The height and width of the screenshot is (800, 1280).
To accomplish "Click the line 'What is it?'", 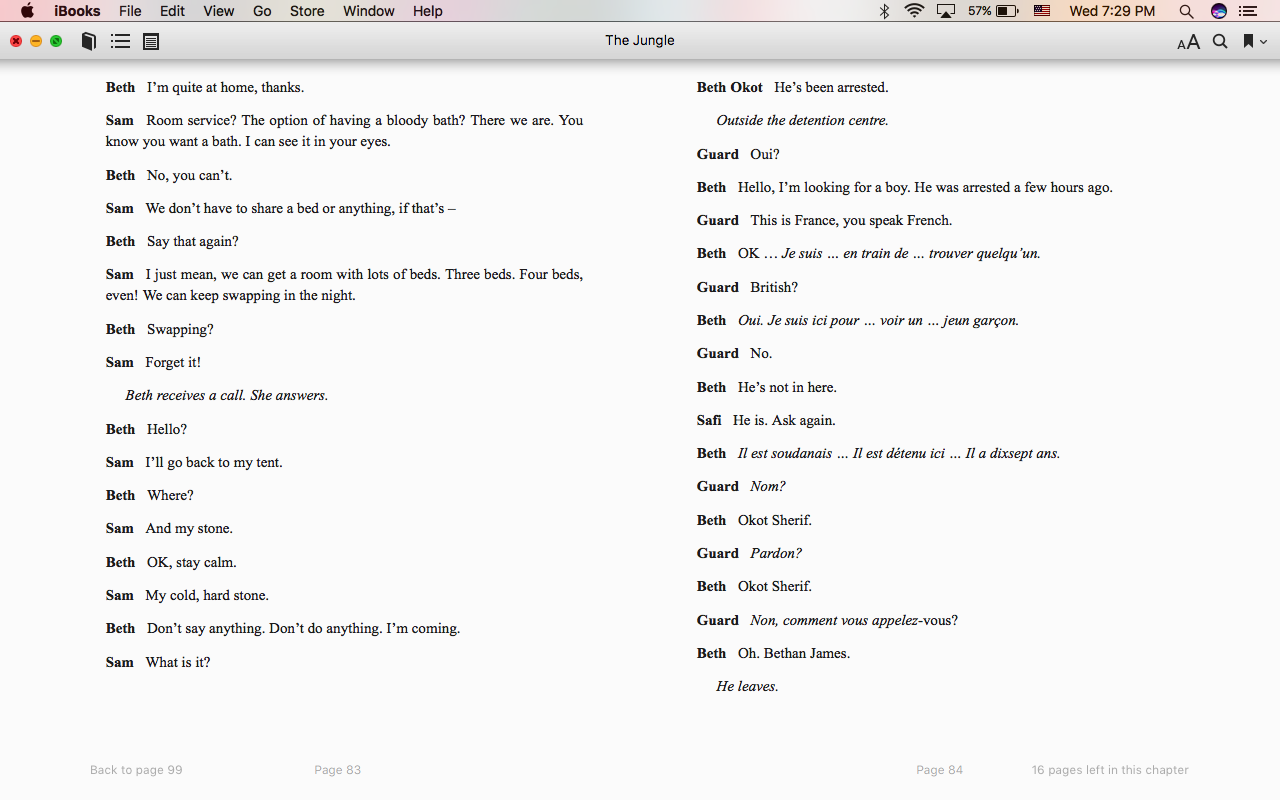I will click(x=178, y=663).
